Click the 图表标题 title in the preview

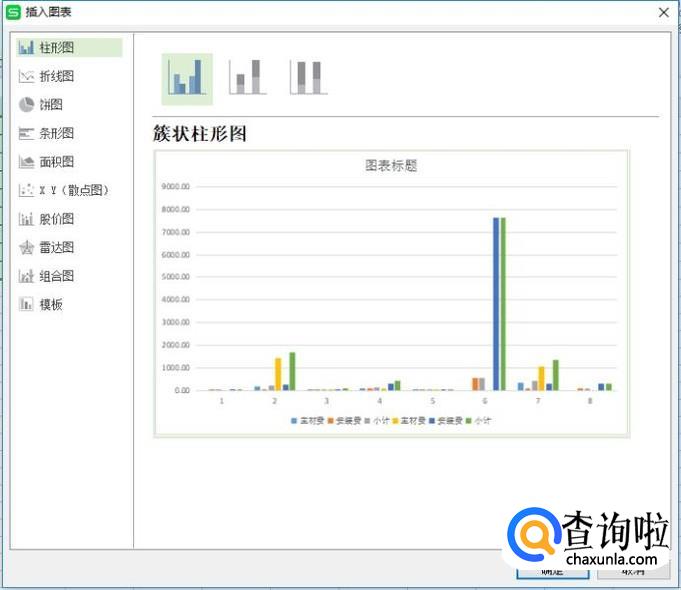point(391,166)
